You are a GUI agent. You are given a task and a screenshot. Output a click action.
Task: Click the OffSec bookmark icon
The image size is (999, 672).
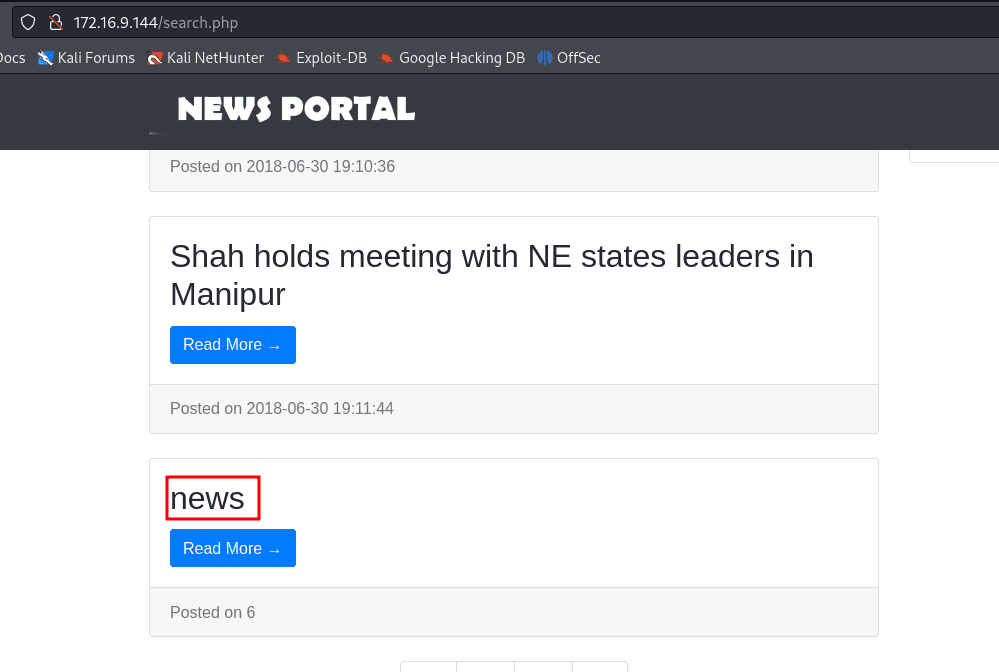tap(545, 58)
